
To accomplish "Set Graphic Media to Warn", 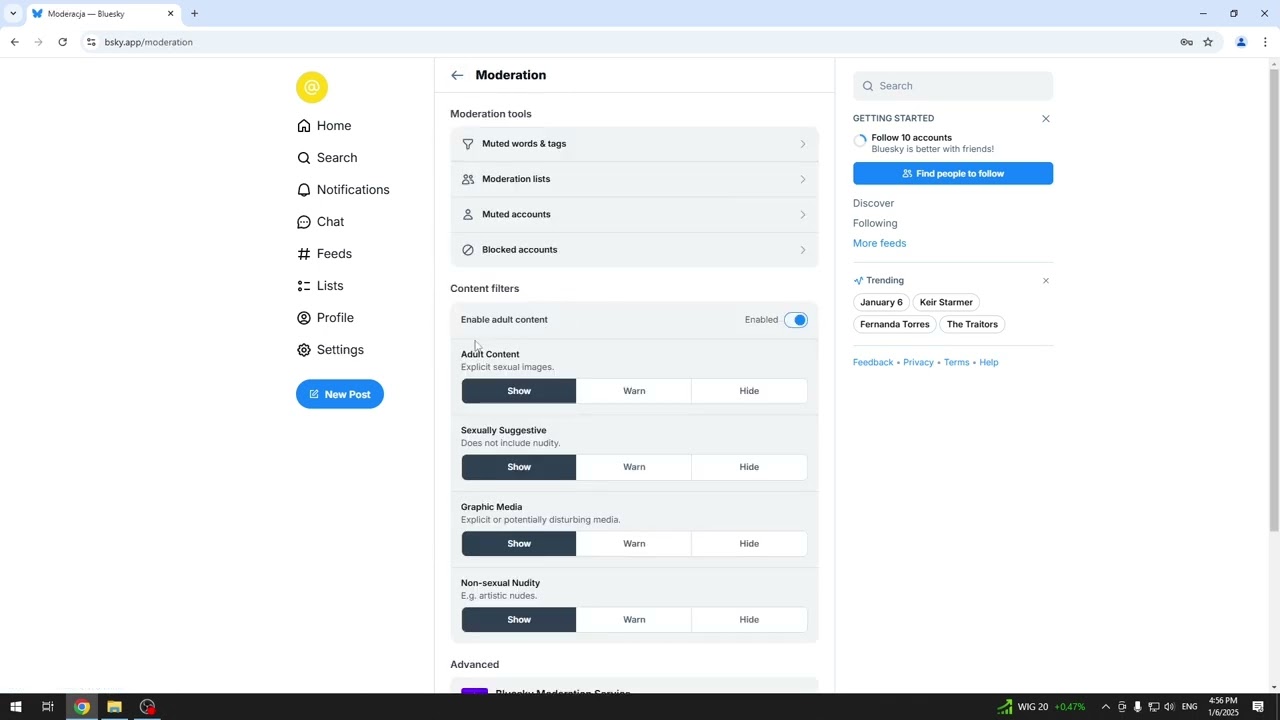I will click(x=634, y=544).
